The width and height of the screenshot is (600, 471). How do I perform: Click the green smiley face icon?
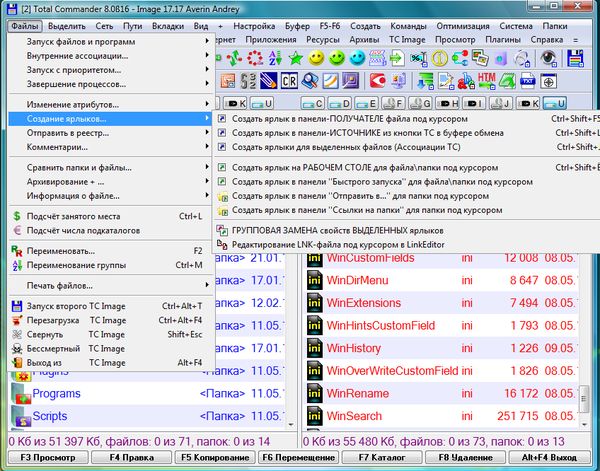(337, 58)
